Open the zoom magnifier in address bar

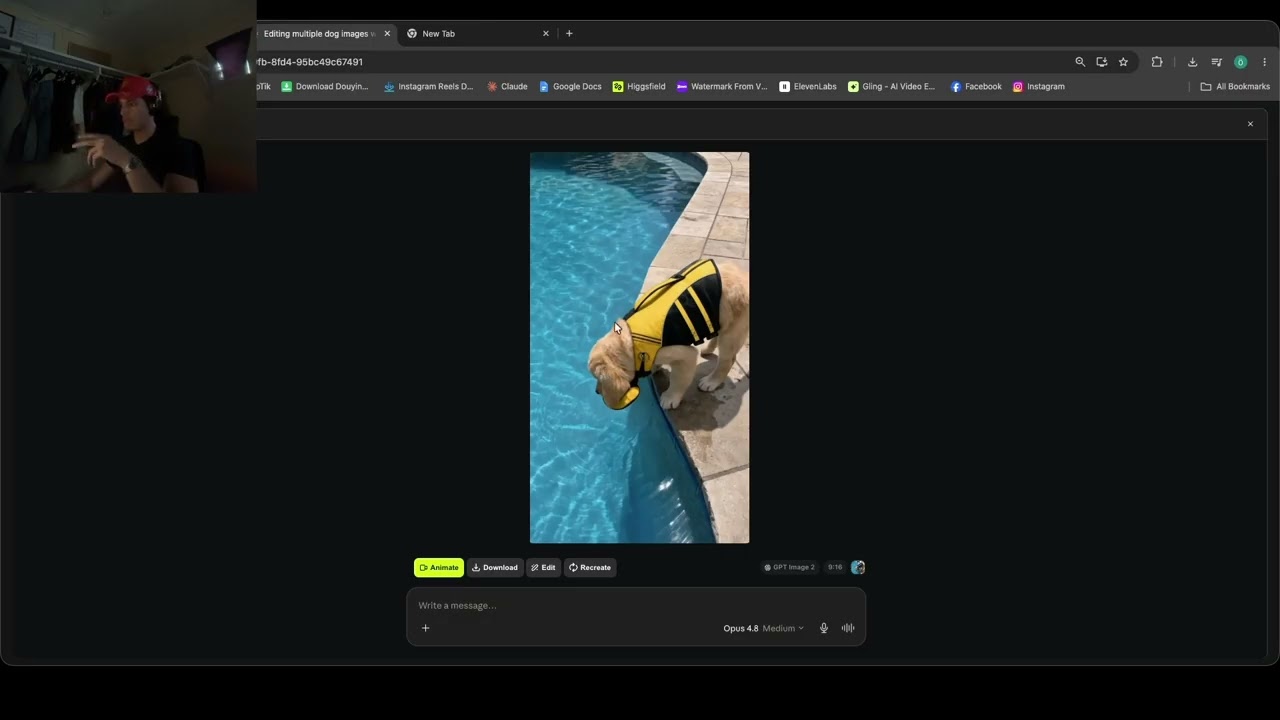point(1080,62)
